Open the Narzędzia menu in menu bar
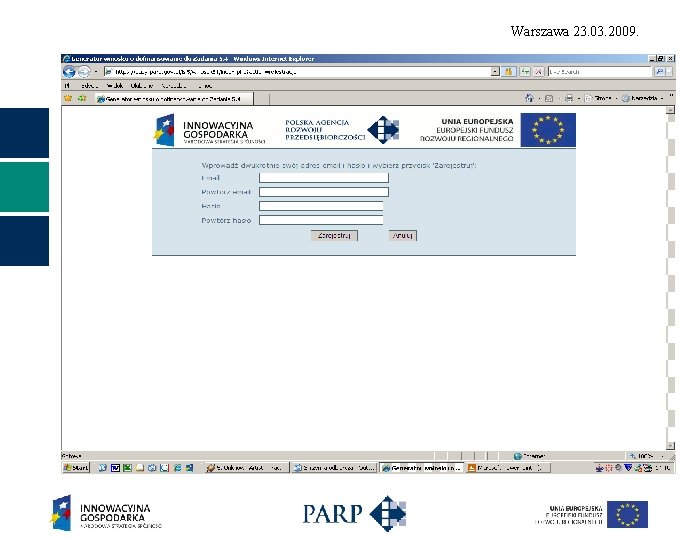This screenshot has width=700, height=539. point(173,85)
